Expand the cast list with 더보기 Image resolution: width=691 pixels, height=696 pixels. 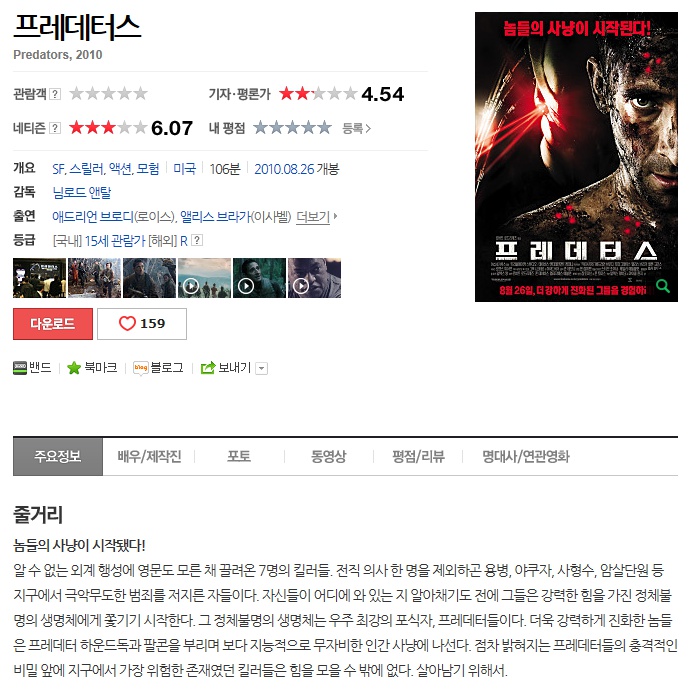[316, 217]
